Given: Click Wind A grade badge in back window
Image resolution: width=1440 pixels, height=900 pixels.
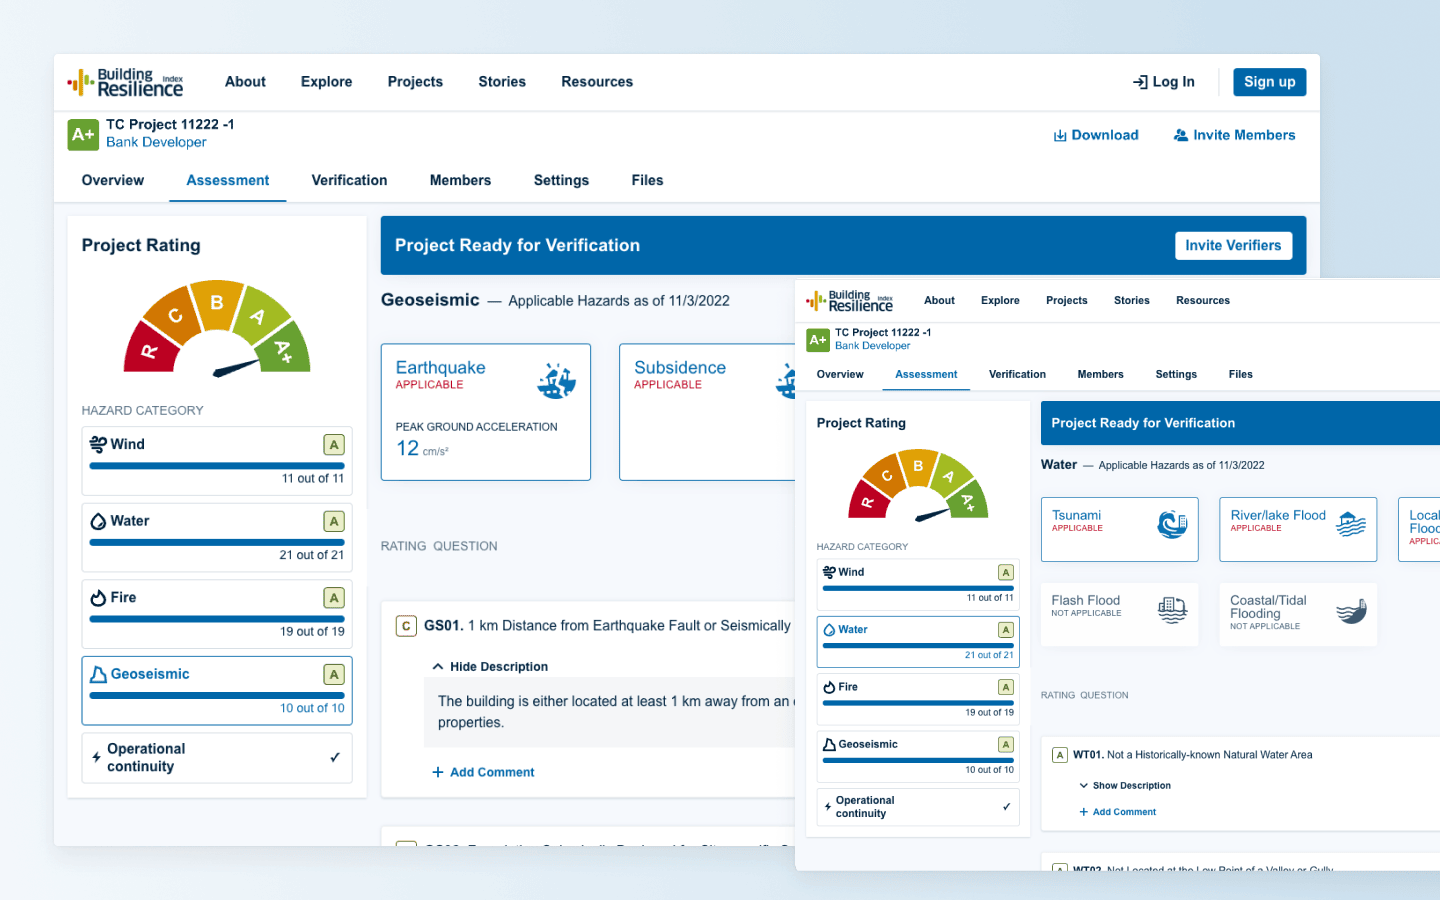Looking at the screenshot, I should pyautogui.click(x=334, y=445).
